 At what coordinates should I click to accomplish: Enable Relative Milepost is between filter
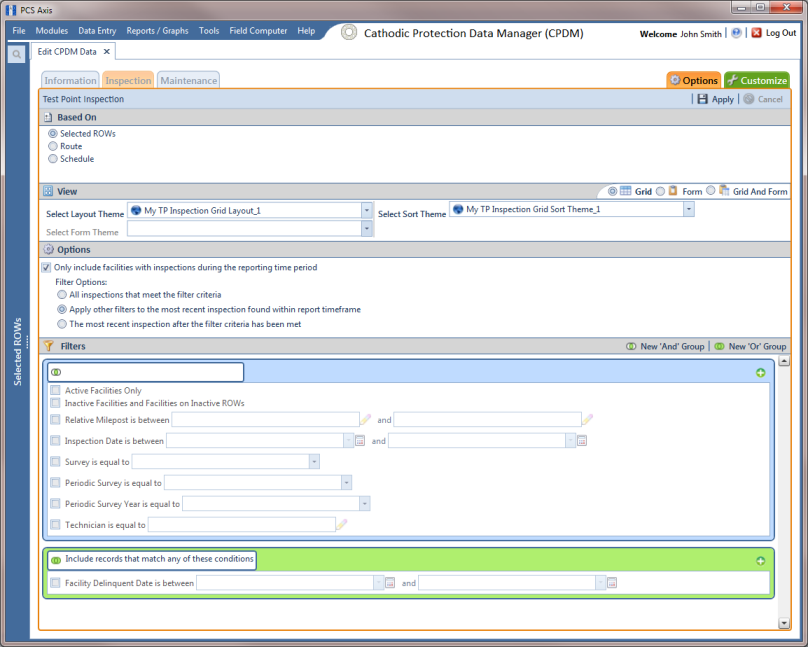point(55,419)
